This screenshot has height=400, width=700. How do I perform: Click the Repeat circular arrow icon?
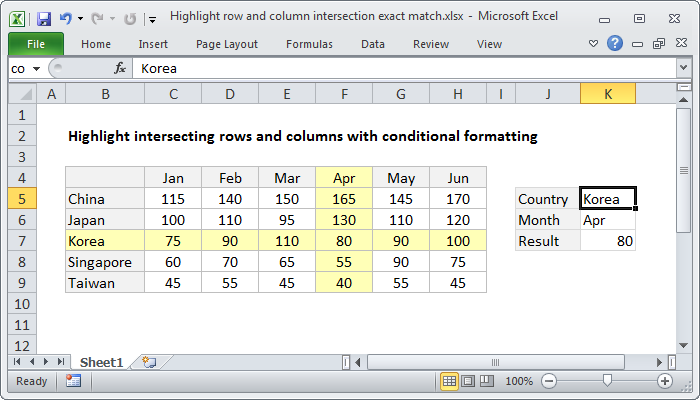[130, 19]
